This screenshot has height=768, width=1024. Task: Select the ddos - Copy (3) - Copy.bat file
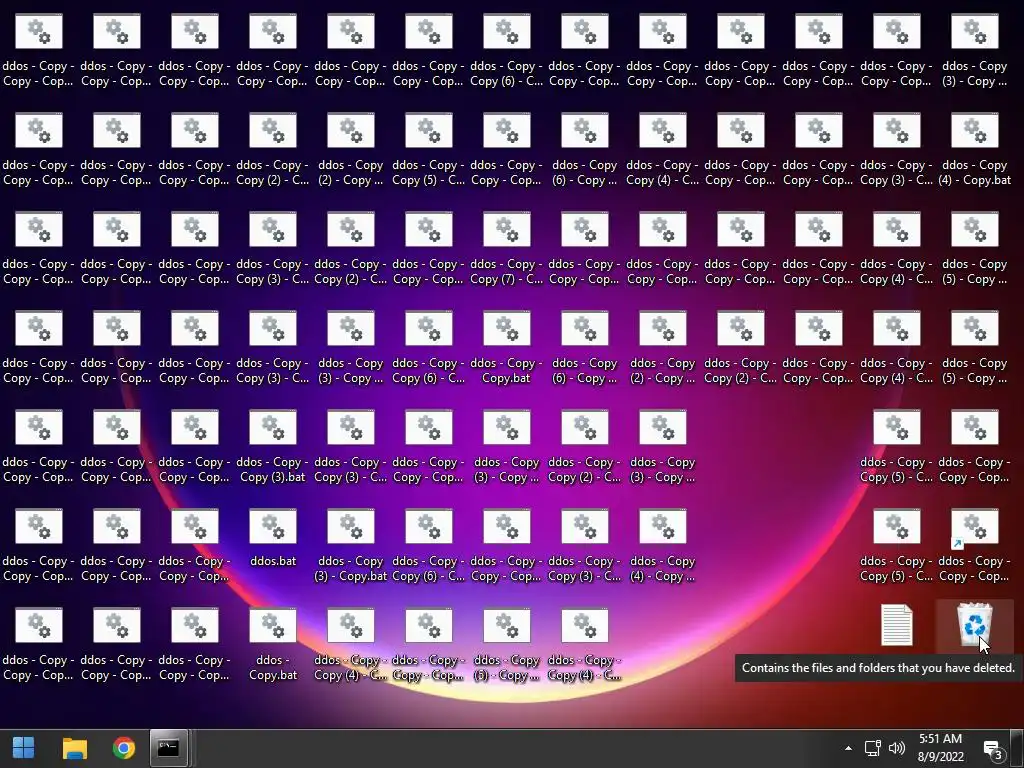point(351,545)
